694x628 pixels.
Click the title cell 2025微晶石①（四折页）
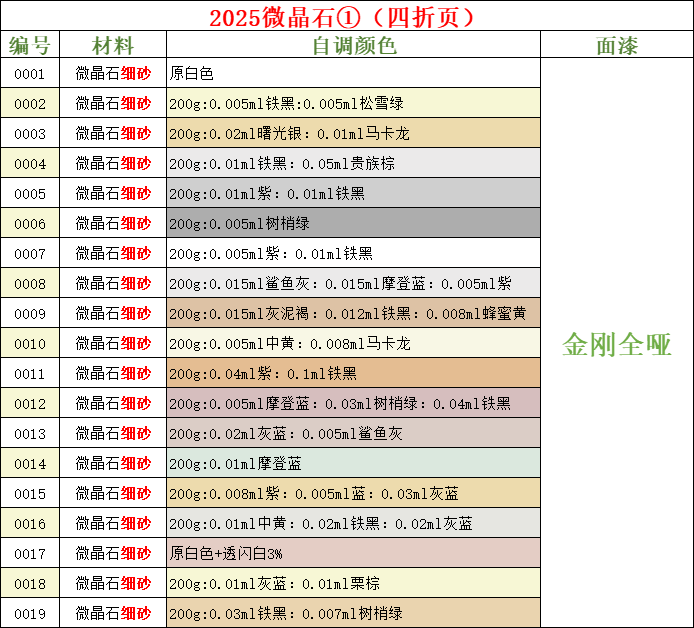346,17
